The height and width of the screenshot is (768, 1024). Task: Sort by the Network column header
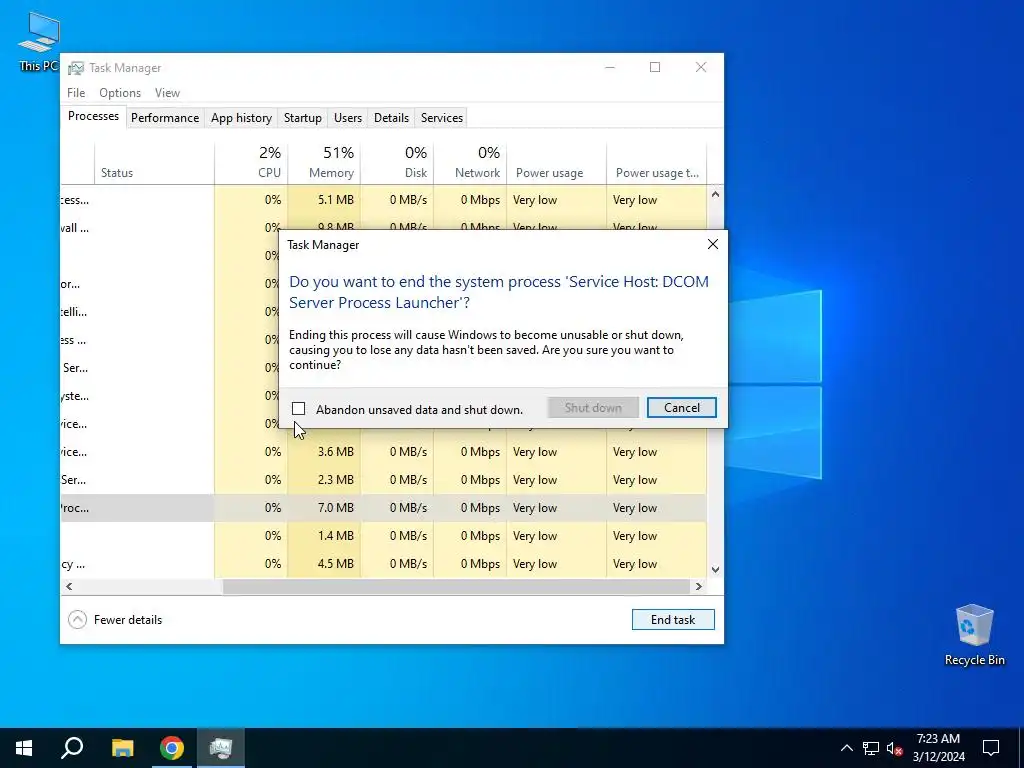[470, 163]
